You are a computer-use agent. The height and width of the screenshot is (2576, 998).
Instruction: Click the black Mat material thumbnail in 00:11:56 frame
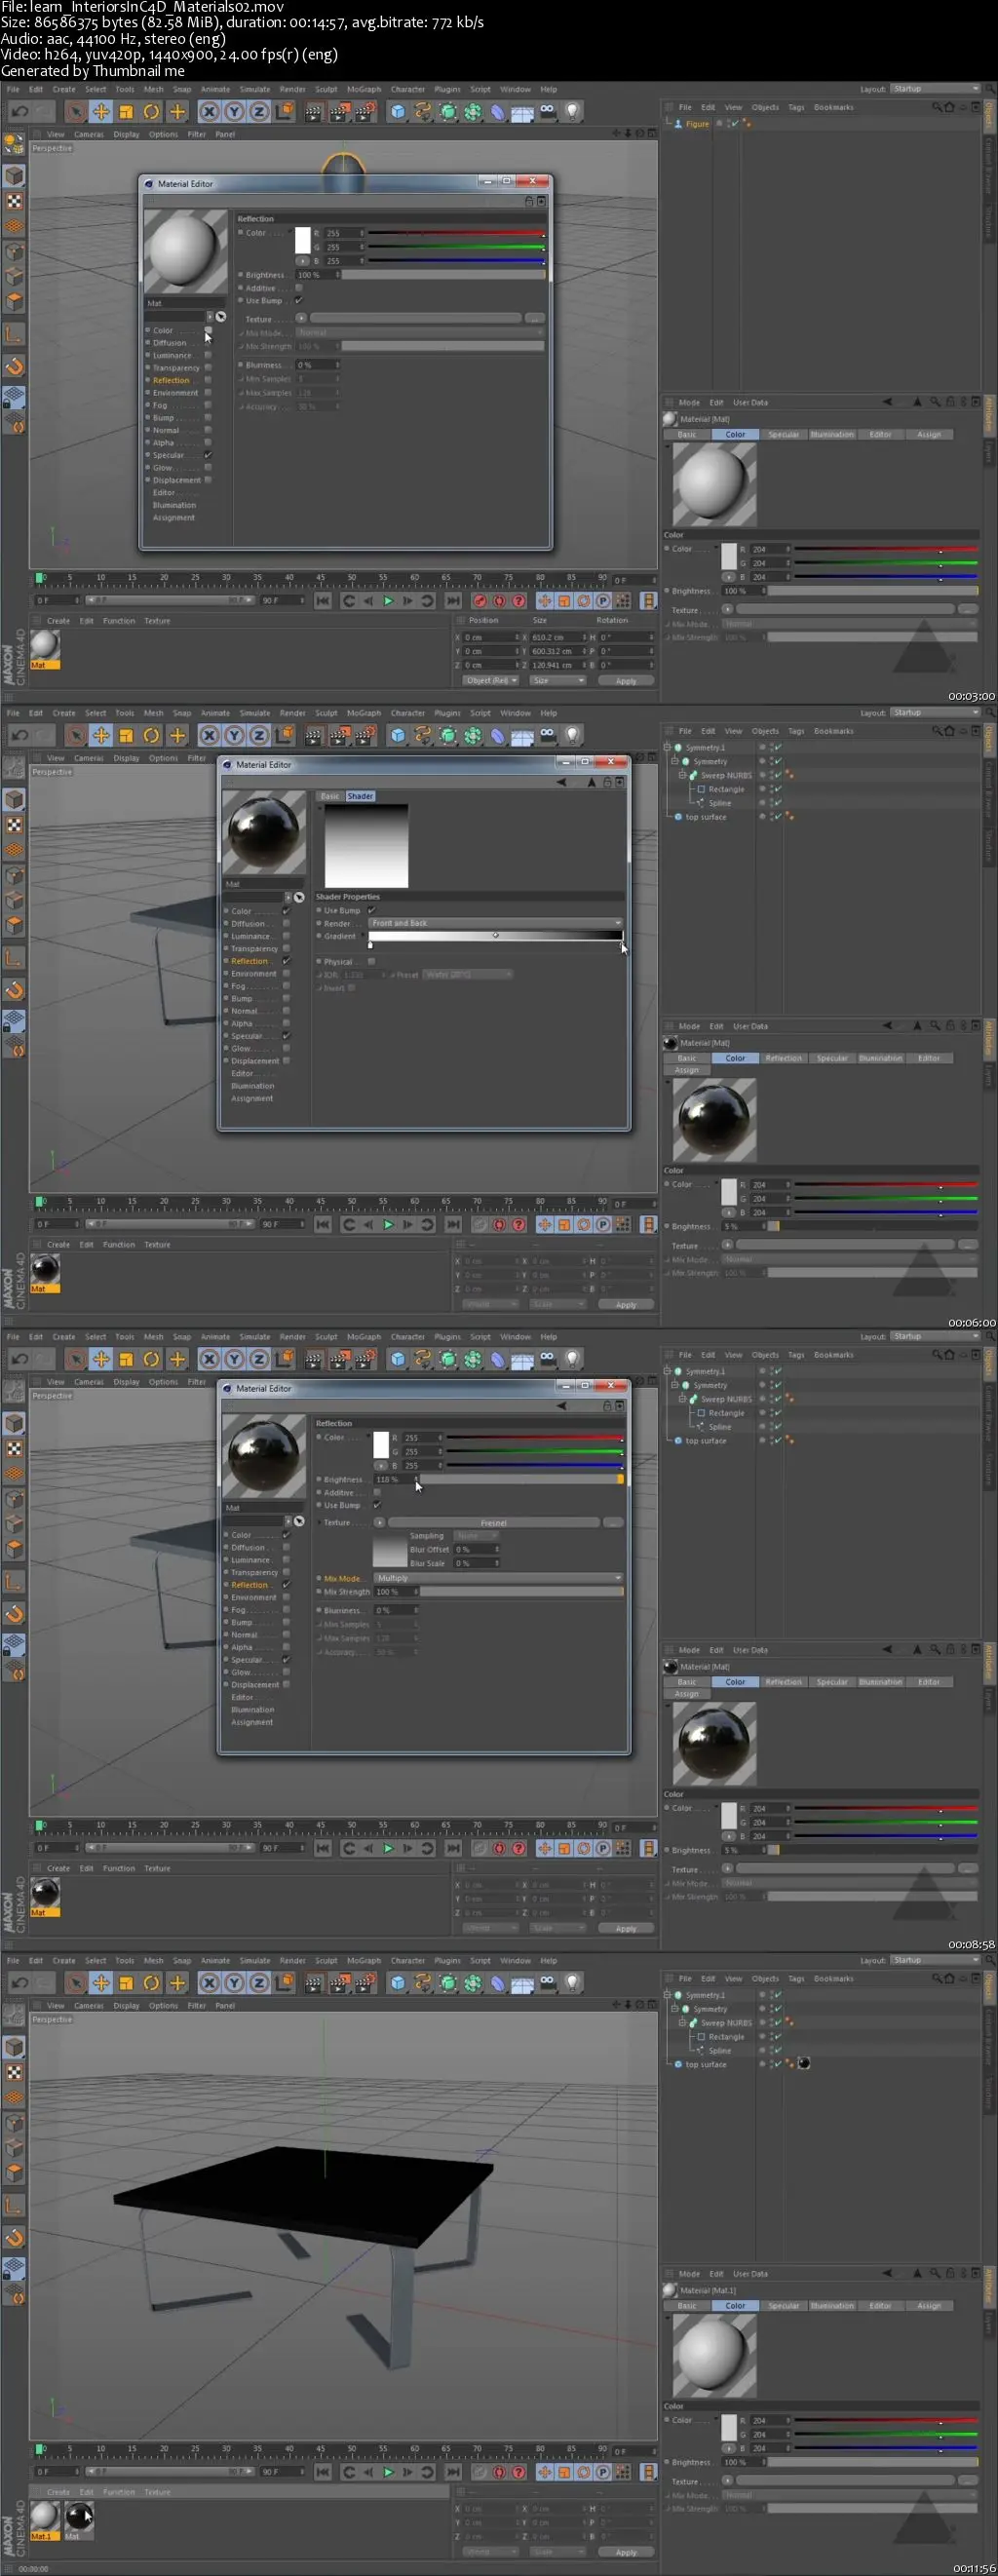(x=80, y=2517)
